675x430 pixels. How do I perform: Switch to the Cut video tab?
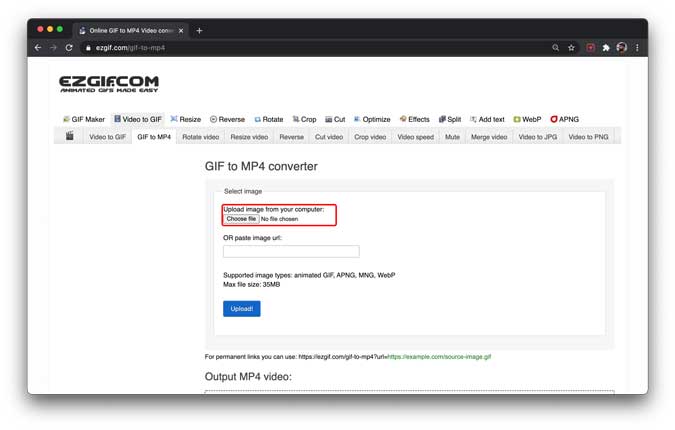(329, 137)
